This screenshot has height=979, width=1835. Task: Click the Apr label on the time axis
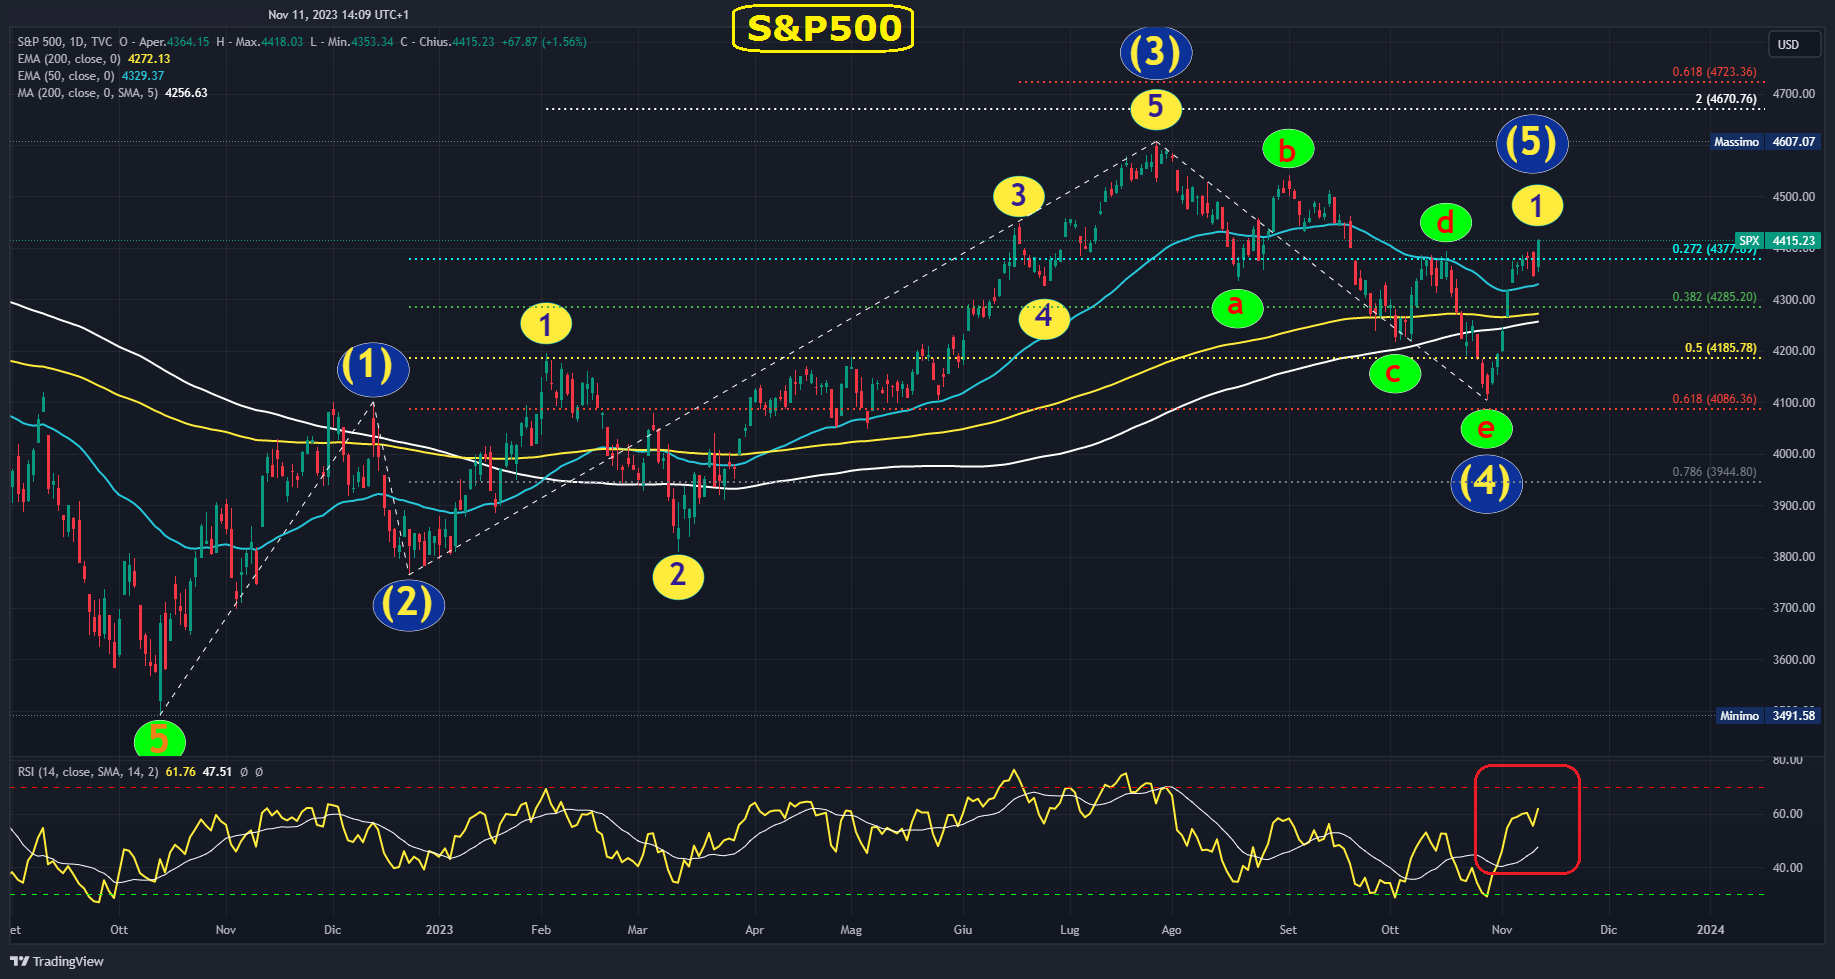tap(755, 930)
